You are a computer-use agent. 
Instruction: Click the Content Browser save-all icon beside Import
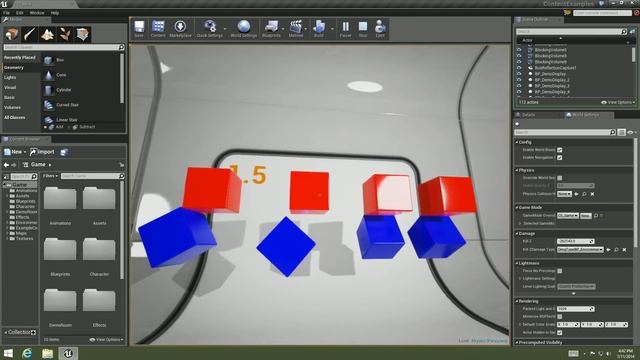click(x=64, y=152)
